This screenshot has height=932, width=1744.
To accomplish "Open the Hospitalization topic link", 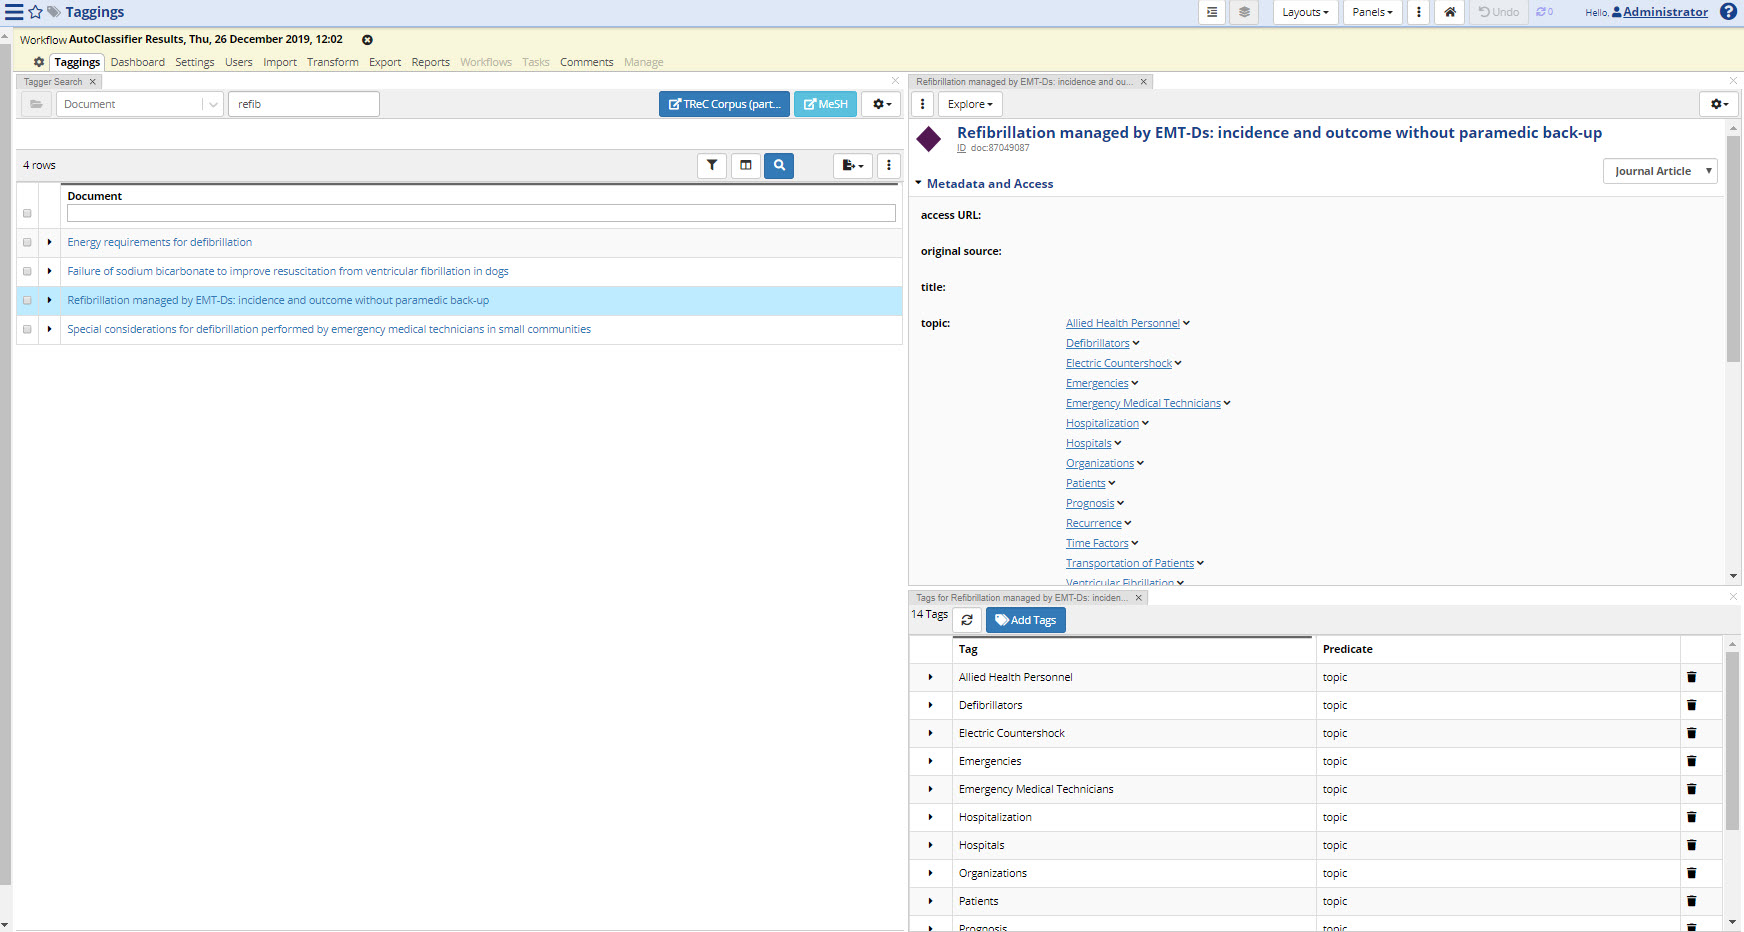I will [1101, 422].
